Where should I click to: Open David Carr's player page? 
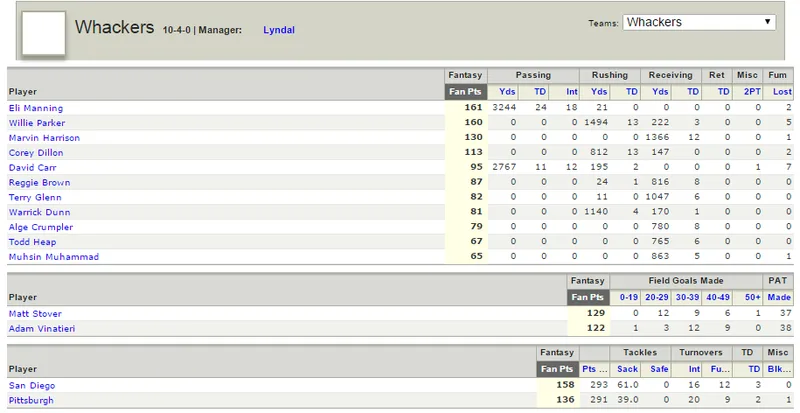(32, 167)
